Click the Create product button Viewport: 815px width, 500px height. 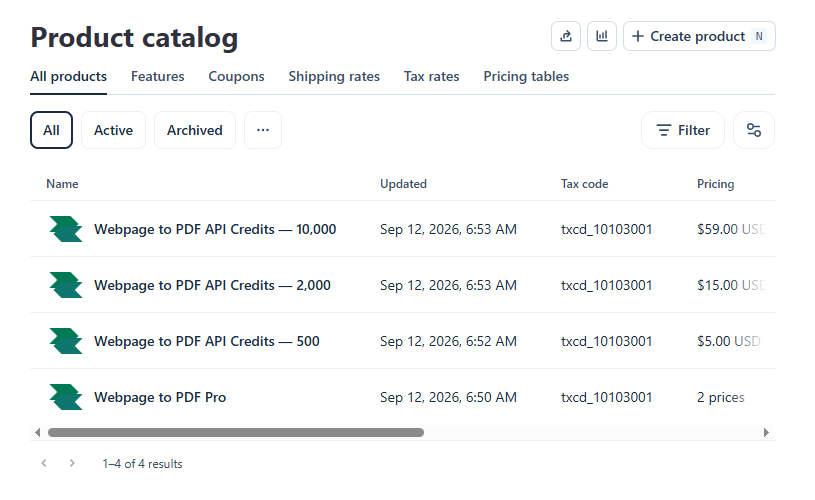699,36
